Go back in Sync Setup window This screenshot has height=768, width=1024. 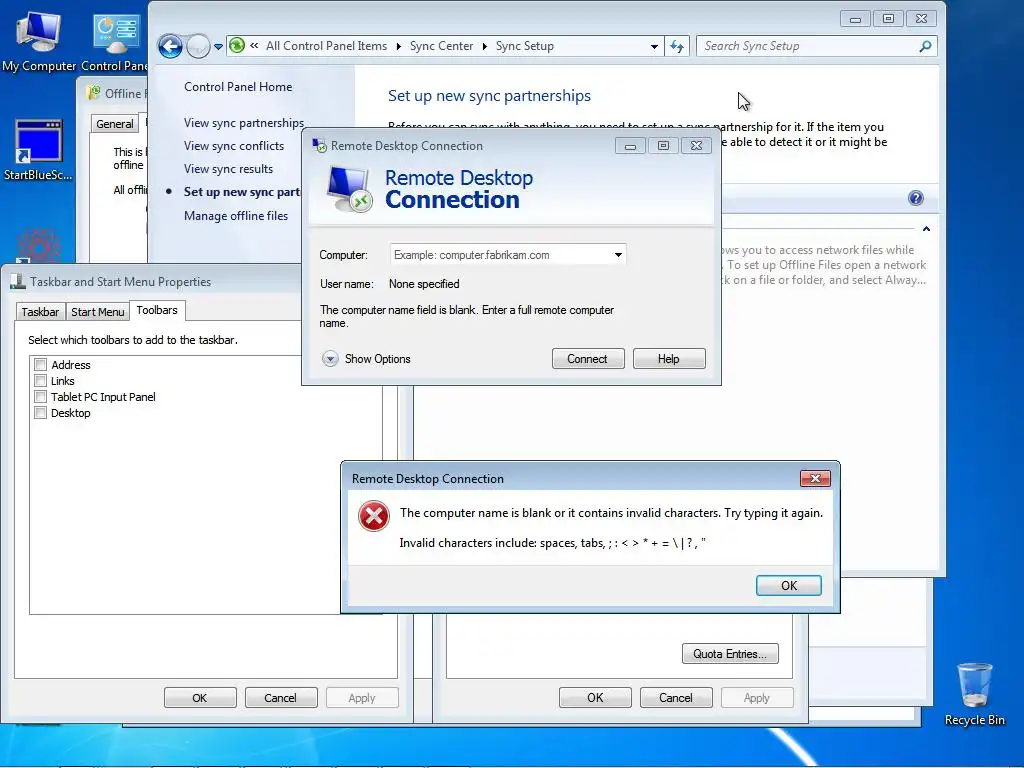pos(170,46)
